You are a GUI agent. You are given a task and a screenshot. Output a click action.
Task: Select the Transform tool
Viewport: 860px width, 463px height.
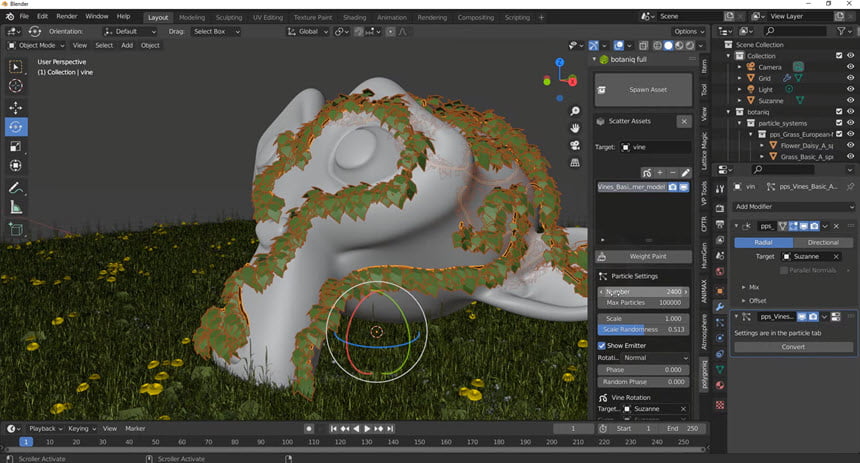pos(16,165)
